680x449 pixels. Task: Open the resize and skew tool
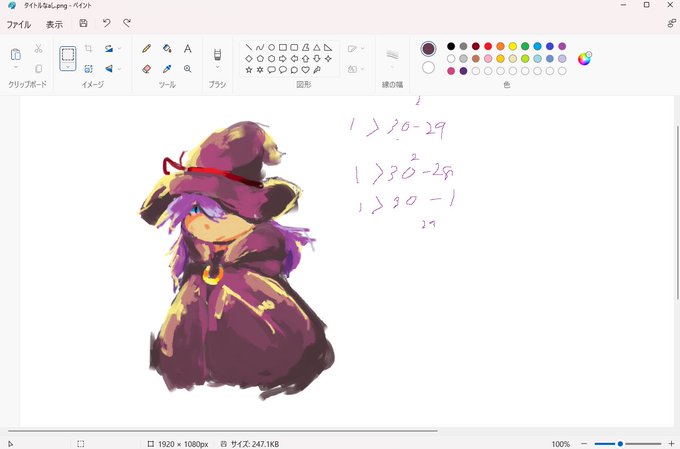click(x=88, y=69)
